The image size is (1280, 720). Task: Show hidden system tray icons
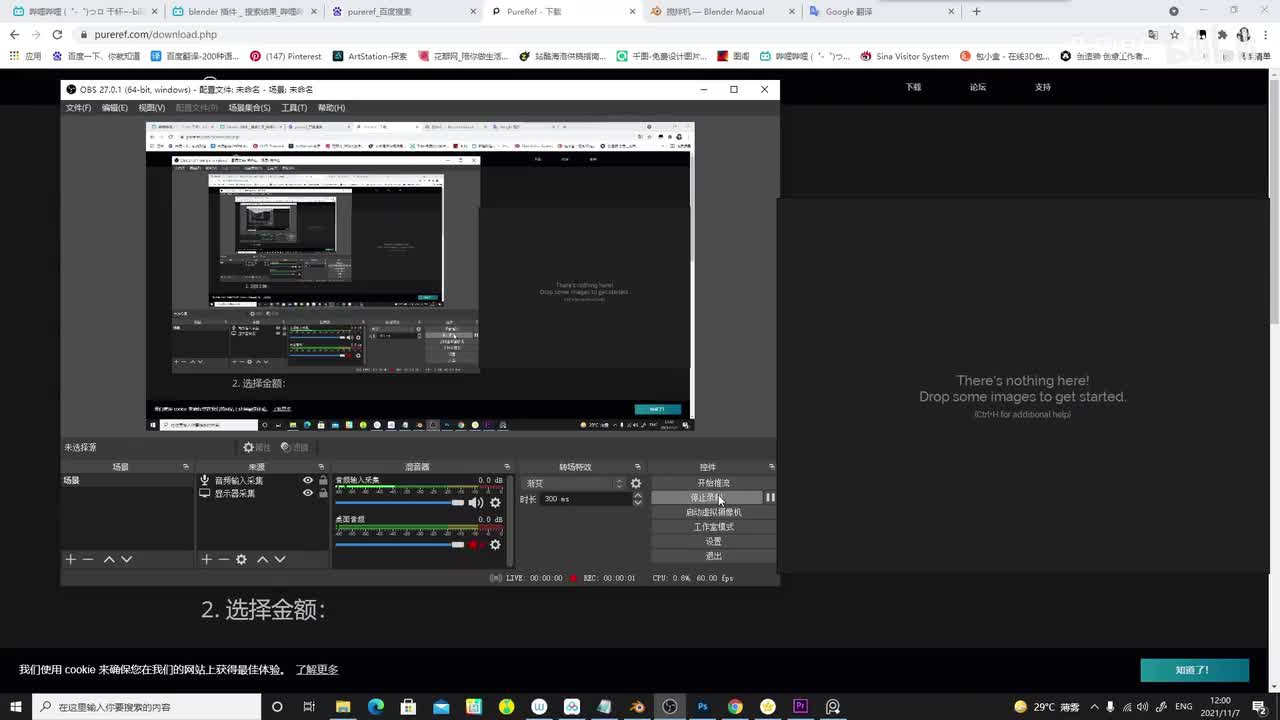(x=1095, y=707)
